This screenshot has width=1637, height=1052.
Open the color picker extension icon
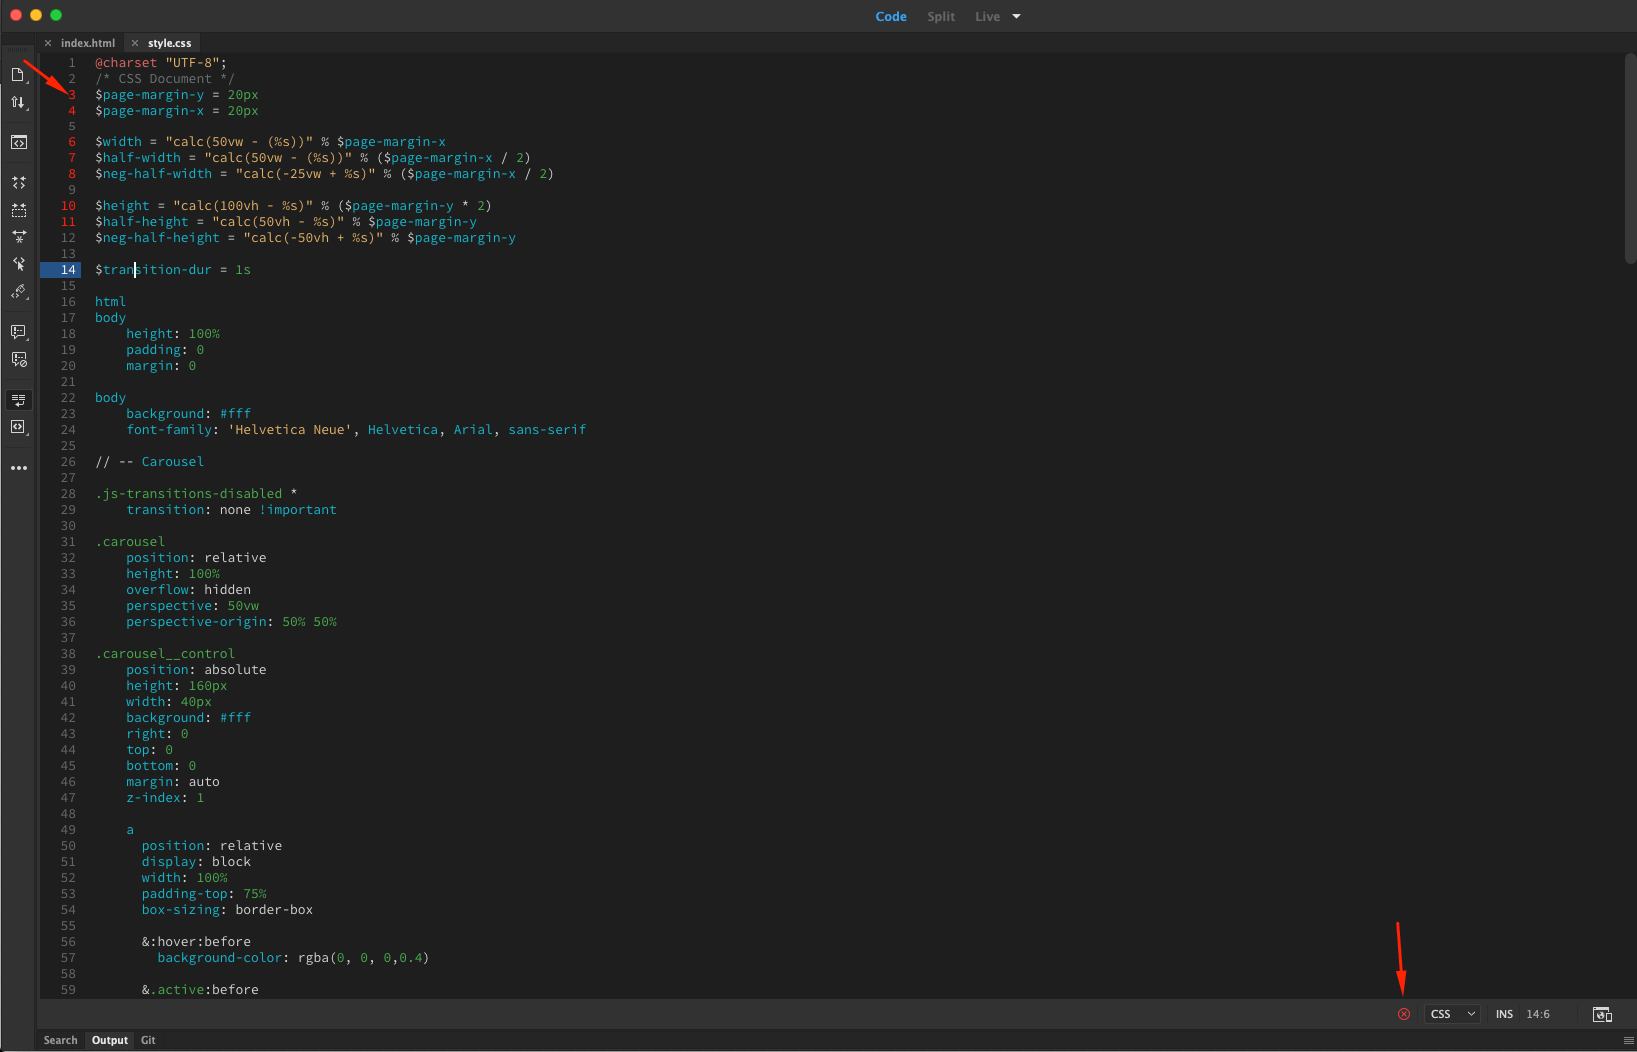[x=18, y=292]
